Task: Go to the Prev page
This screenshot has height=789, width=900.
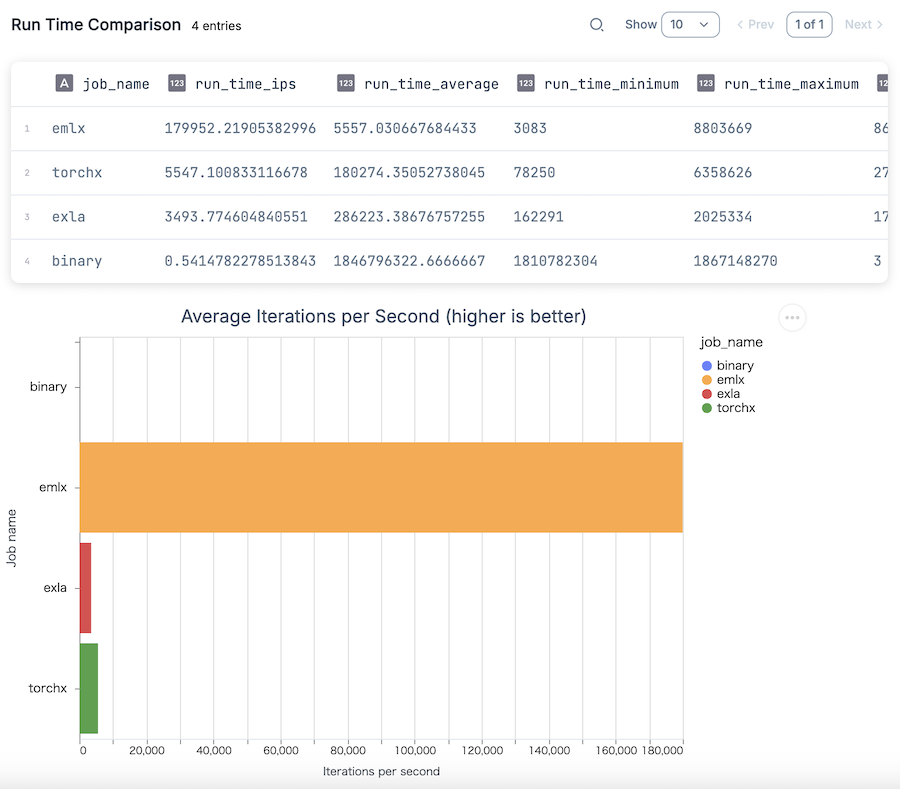Action: coord(755,25)
